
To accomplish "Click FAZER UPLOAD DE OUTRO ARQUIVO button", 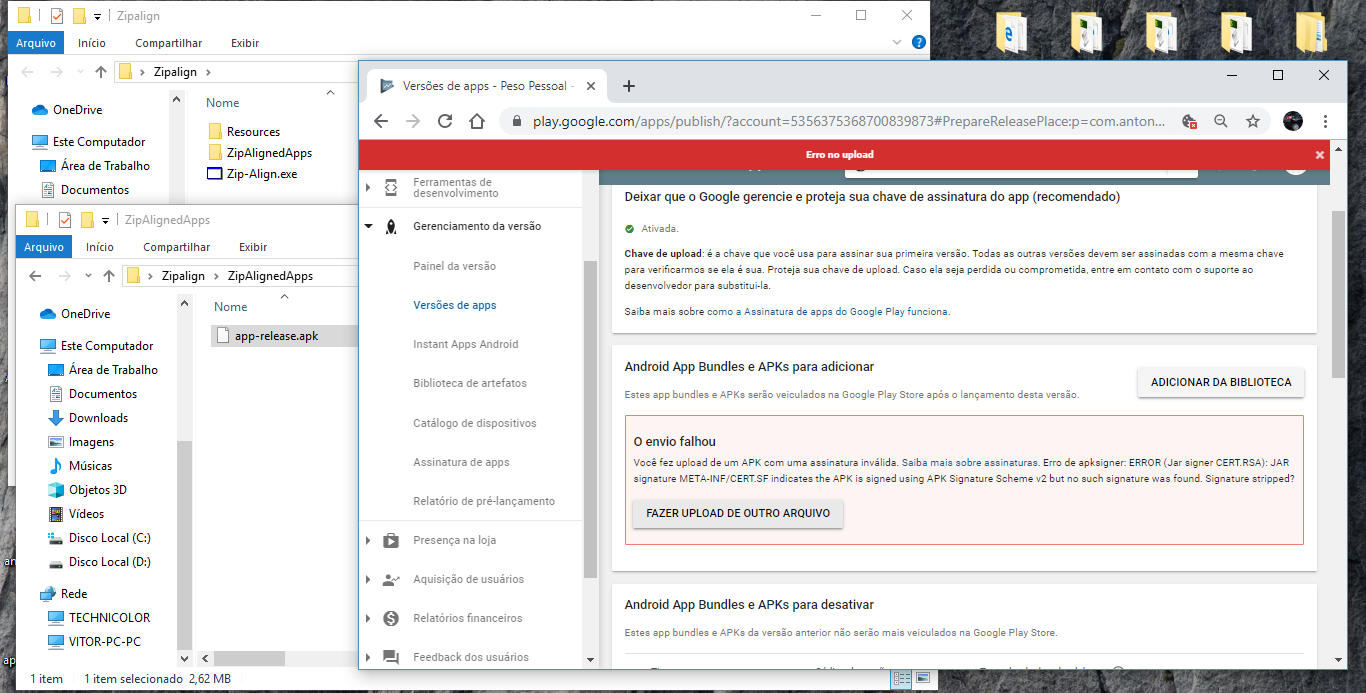I will [738, 513].
